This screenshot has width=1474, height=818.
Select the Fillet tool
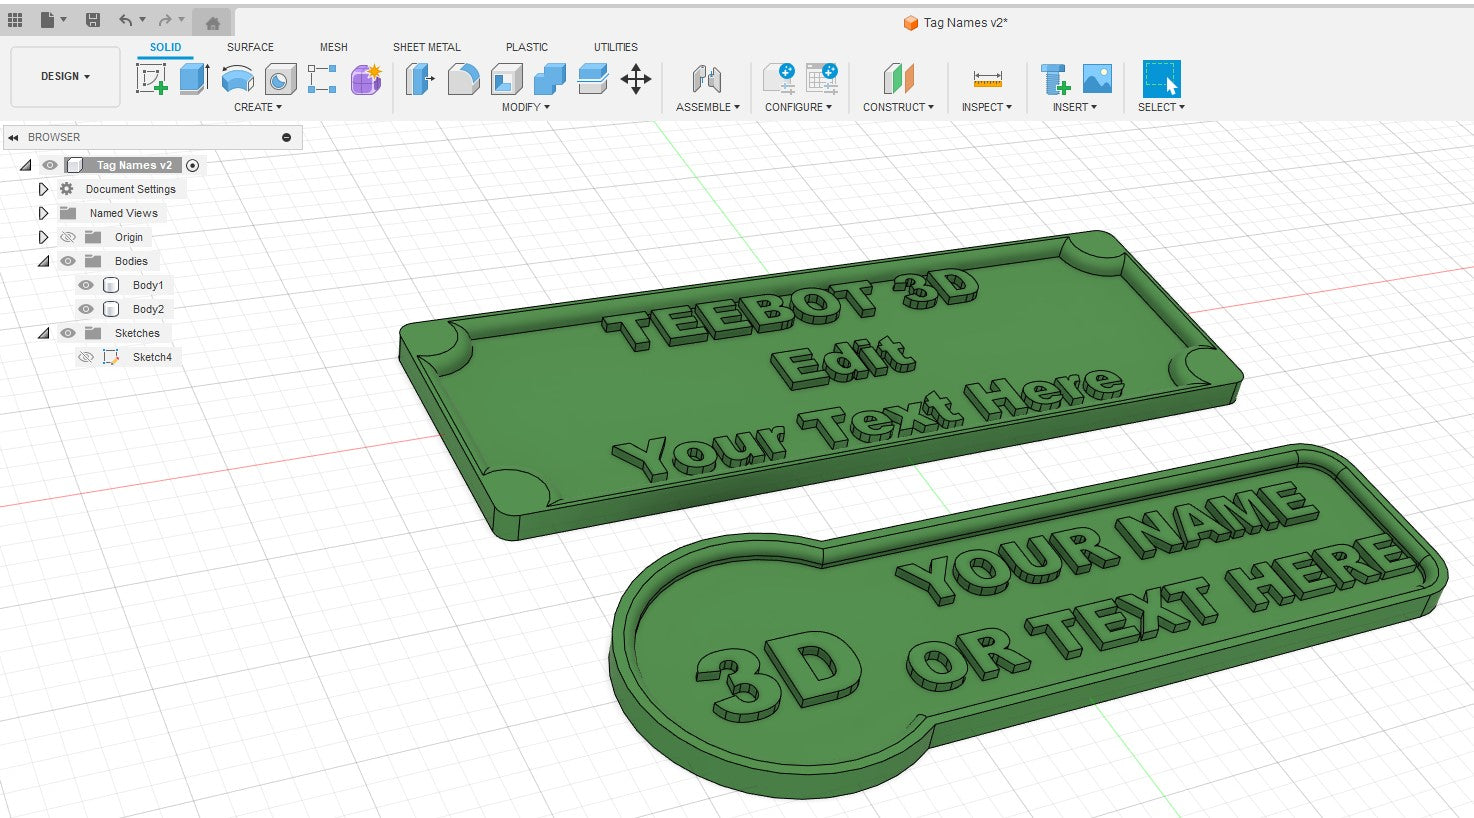click(463, 79)
